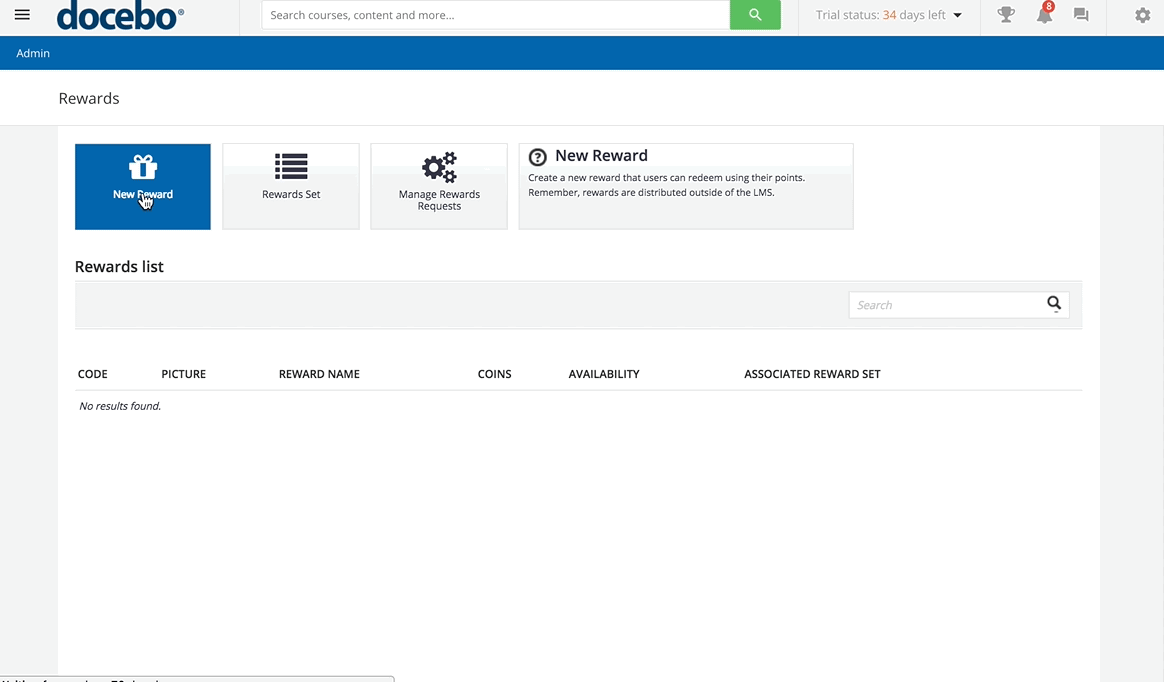This screenshot has height=682, width=1164.
Task: Expand the Trial status dropdown arrow
Action: (958, 15)
